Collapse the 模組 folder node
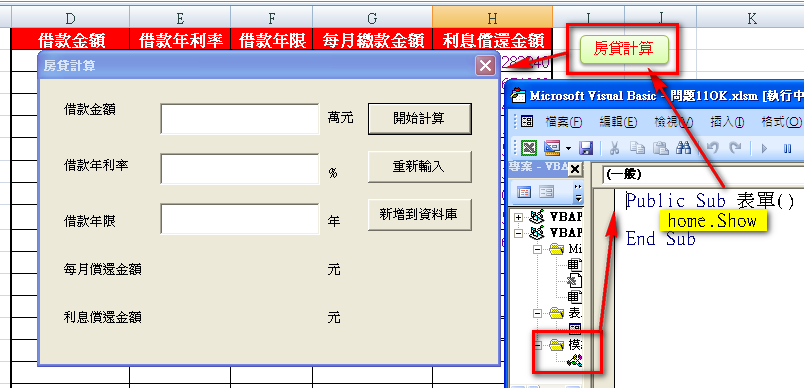Viewport: 804px width, 388px height. pyautogui.click(x=538, y=345)
